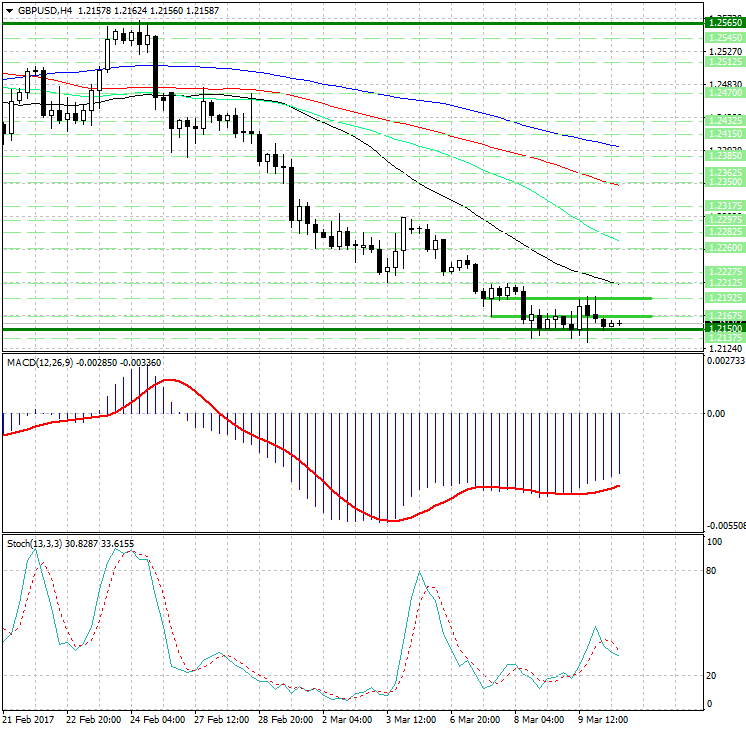
Task: Click the 0.00 MACD zero level label
Action: [716, 414]
